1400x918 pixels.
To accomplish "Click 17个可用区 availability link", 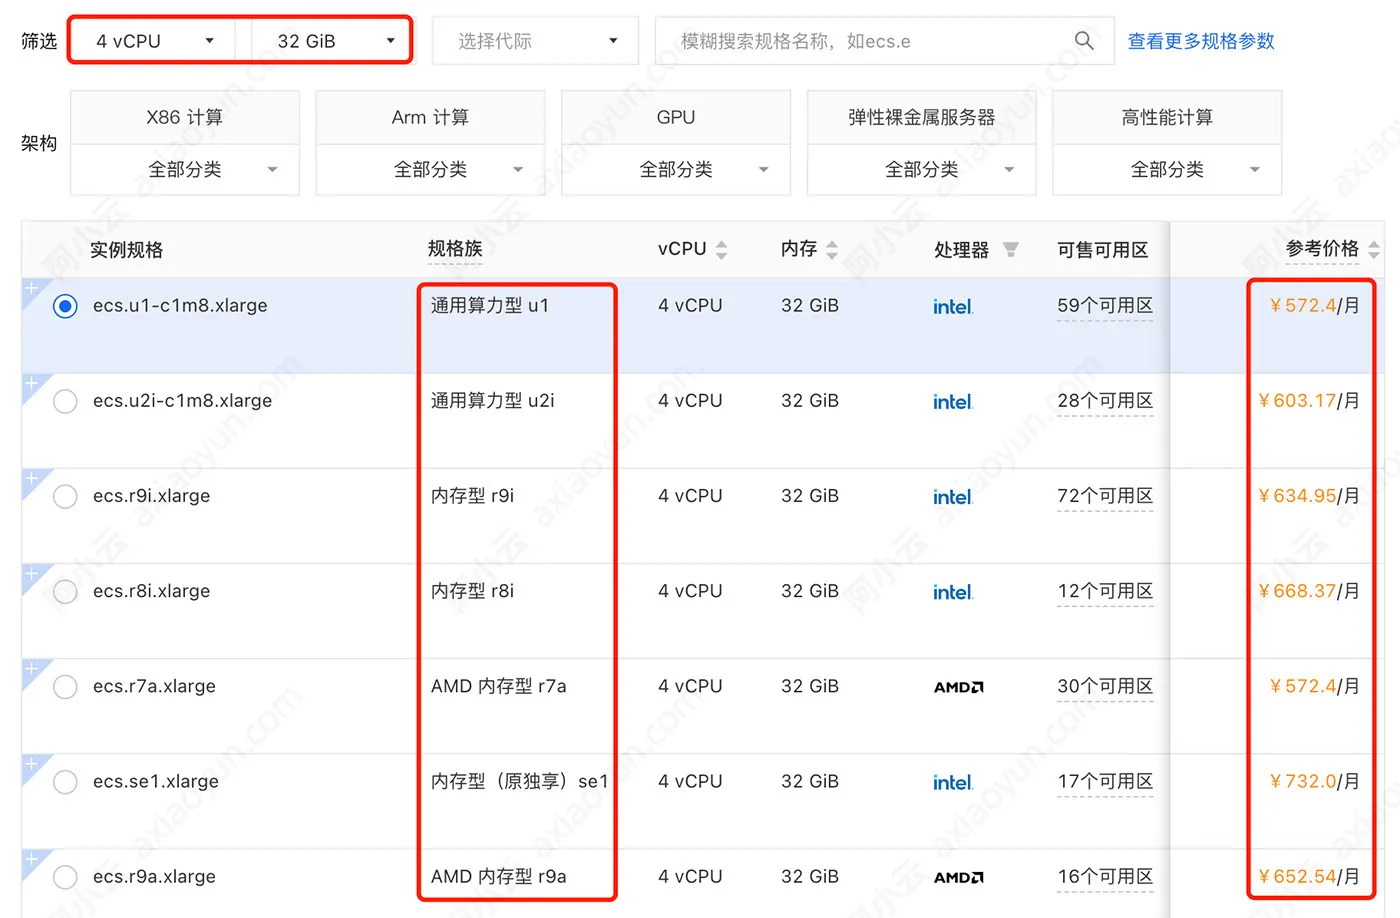I will tap(1105, 781).
